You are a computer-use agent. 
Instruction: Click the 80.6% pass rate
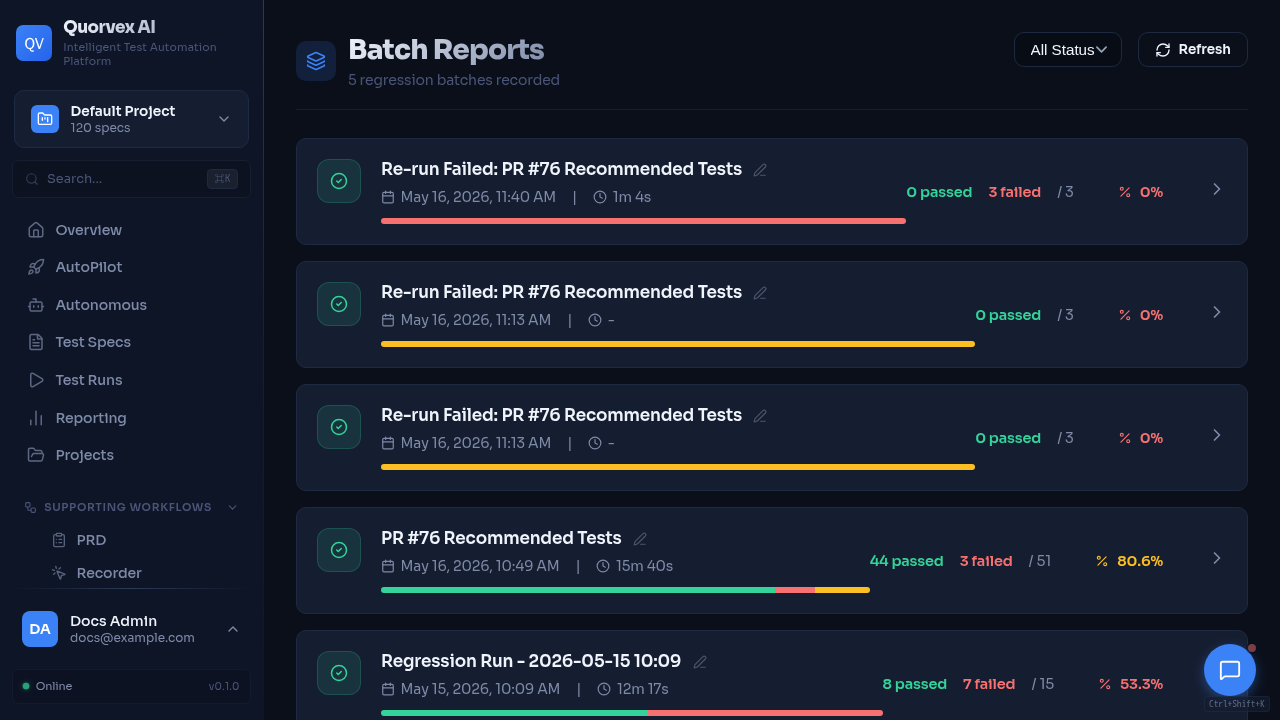[1129, 561]
